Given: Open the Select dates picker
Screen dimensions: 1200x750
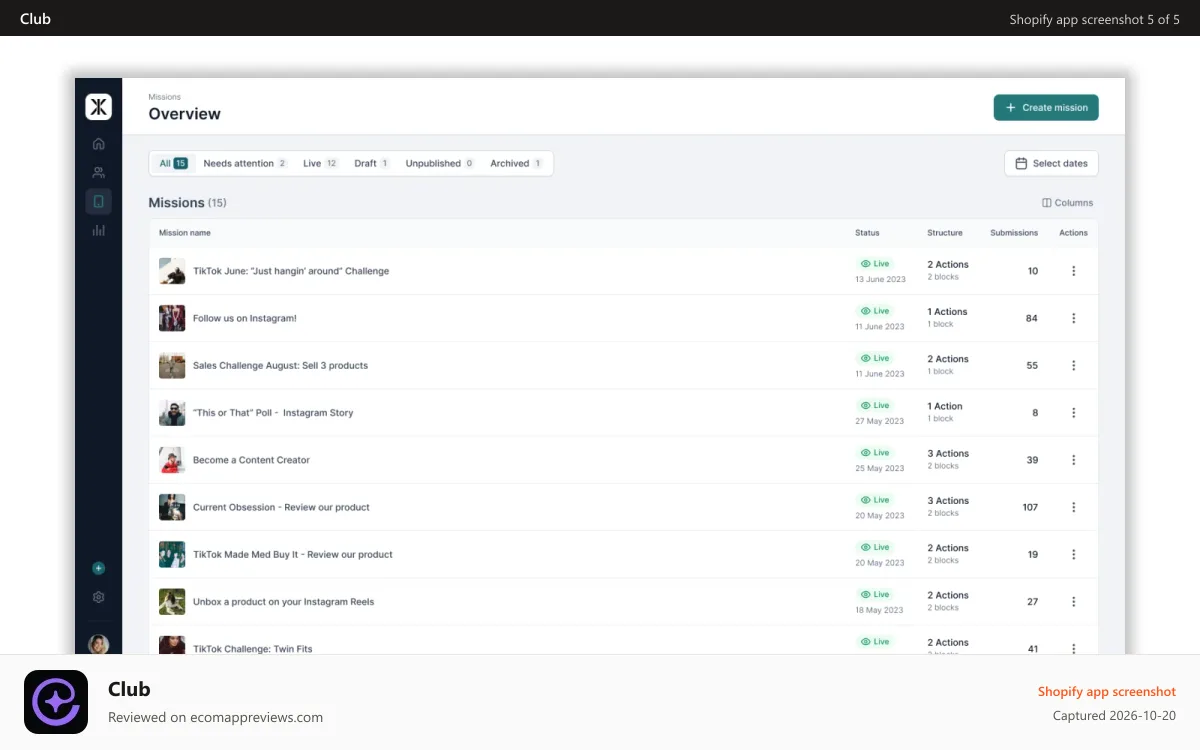Looking at the screenshot, I should 1051,163.
